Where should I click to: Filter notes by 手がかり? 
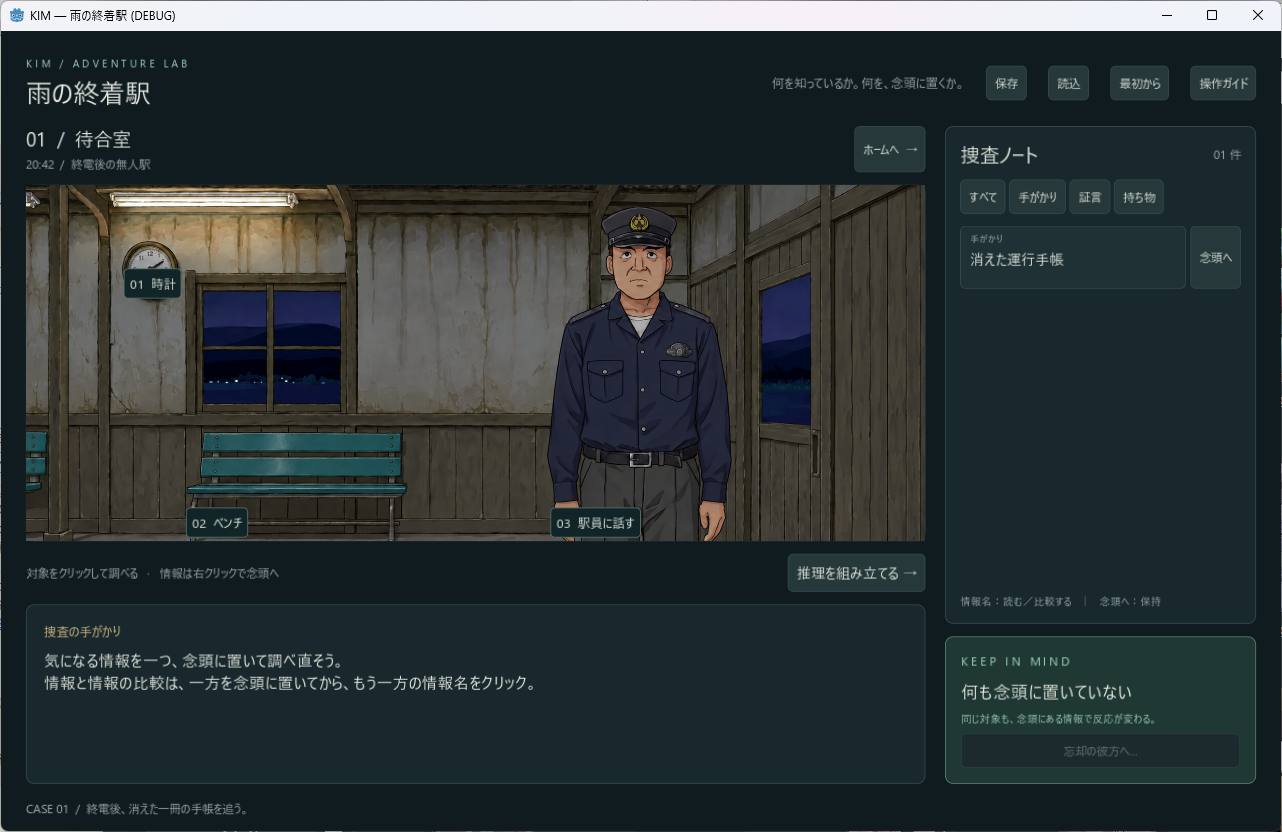point(1037,197)
